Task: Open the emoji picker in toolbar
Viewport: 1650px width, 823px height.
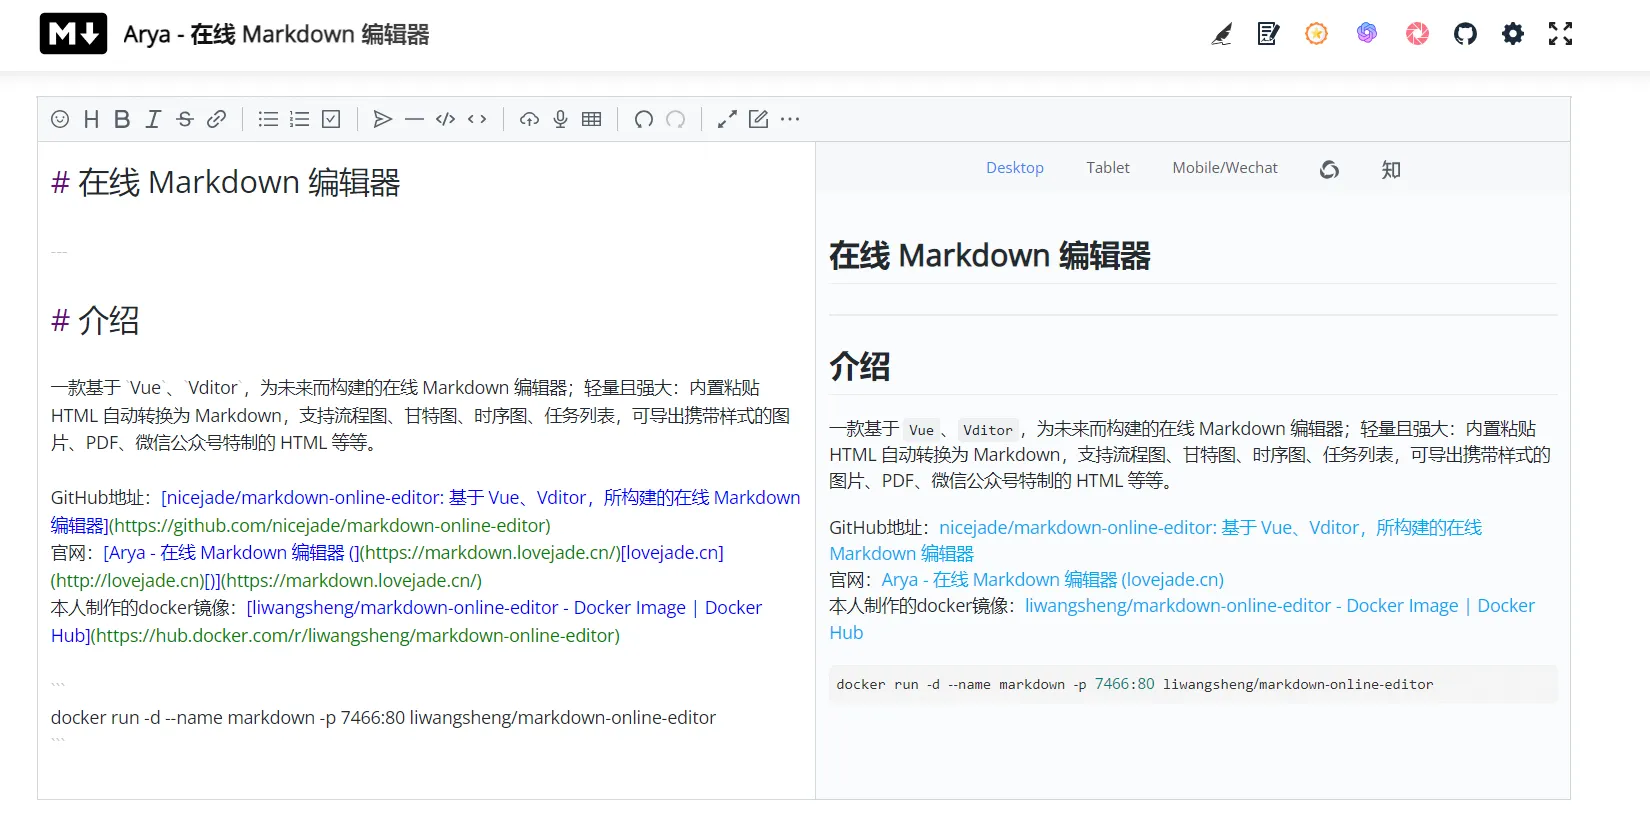Action: point(60,119)
